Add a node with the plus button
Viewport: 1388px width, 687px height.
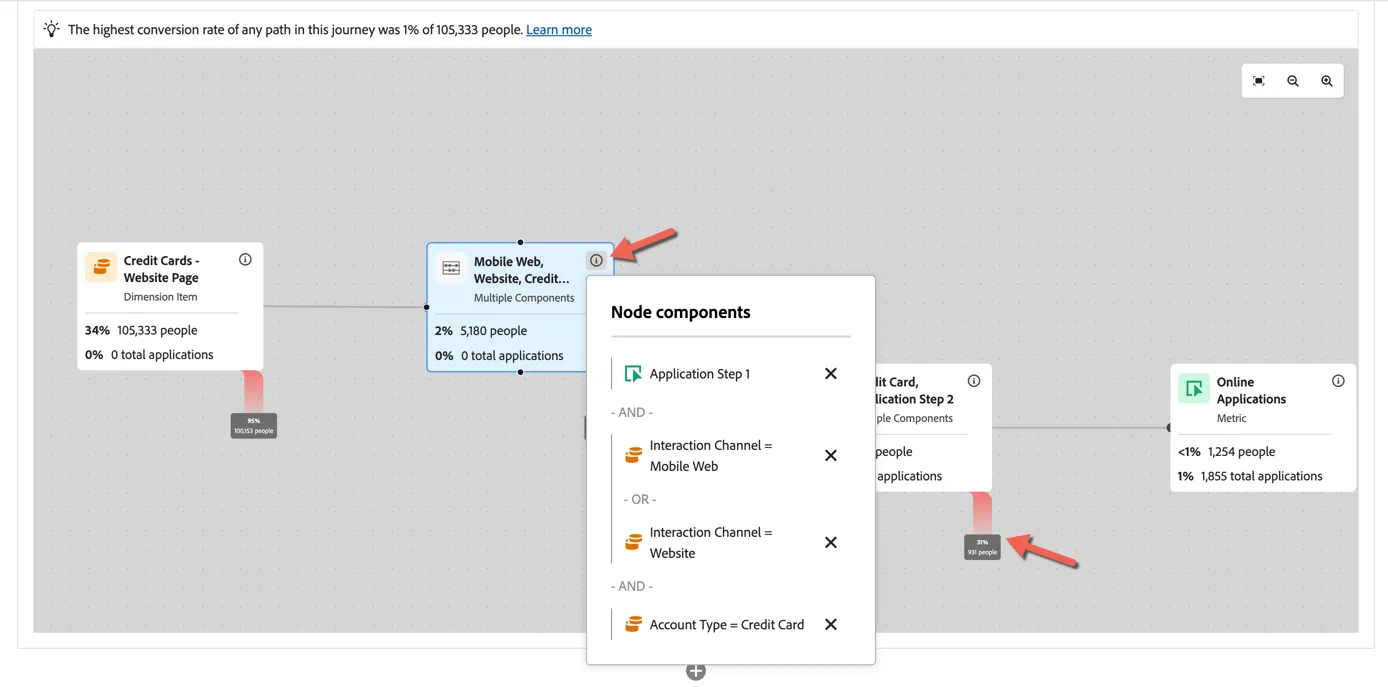[696, 672]
